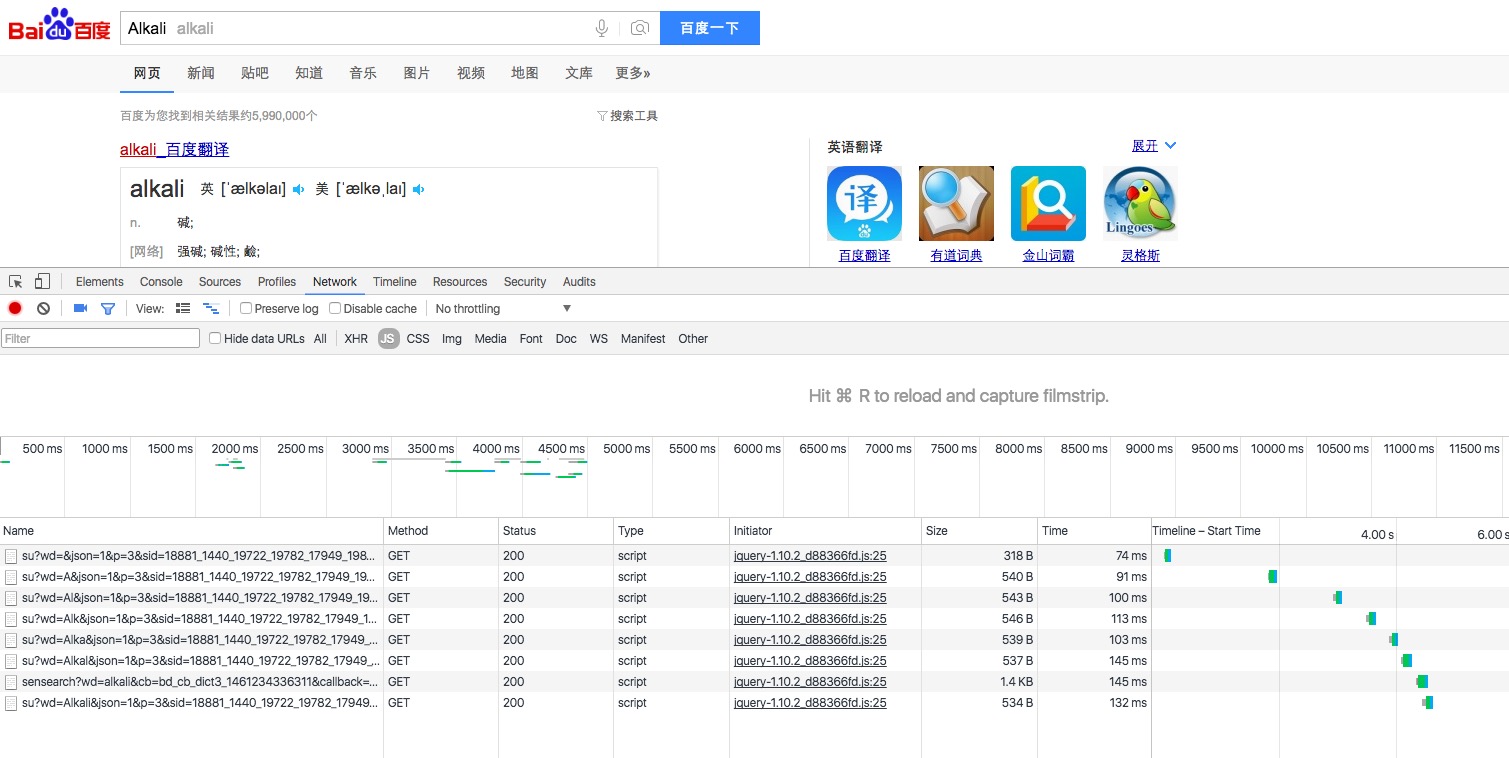Viewport: 1509px width, 758px height.
Task: Toggle the overview waterfall view icon
Action: pyautogui.click(x=211, y=308)
